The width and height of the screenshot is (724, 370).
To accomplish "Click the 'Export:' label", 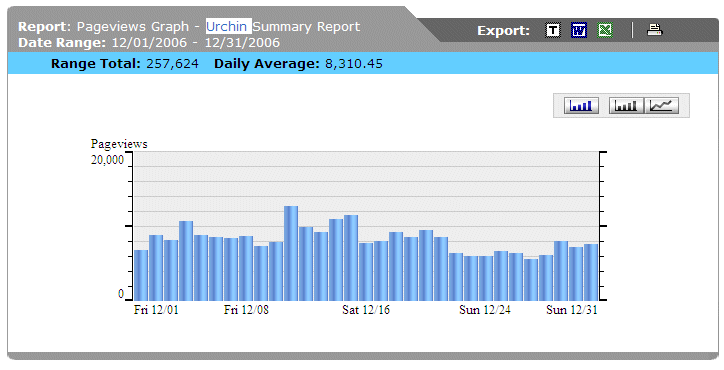I will [x=503, y=30].
